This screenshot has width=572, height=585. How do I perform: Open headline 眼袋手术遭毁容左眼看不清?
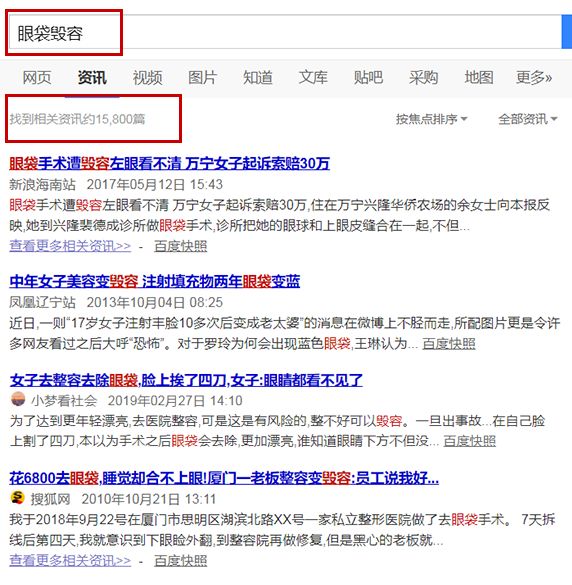pos(169,163)
